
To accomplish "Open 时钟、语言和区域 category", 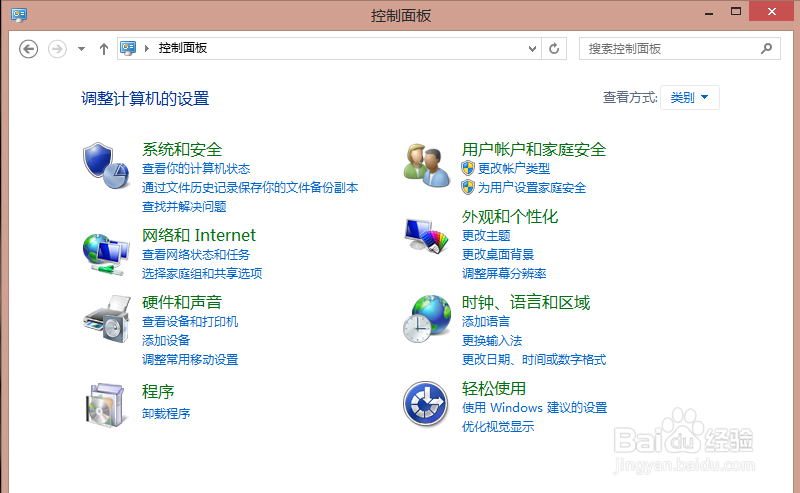I will coord(526,302).
